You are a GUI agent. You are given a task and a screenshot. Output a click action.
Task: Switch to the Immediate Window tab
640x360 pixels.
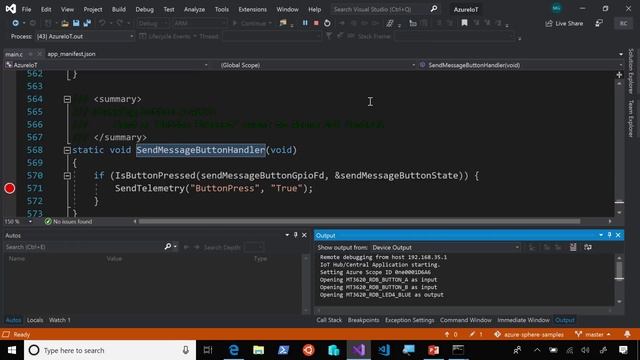point(523,320)
